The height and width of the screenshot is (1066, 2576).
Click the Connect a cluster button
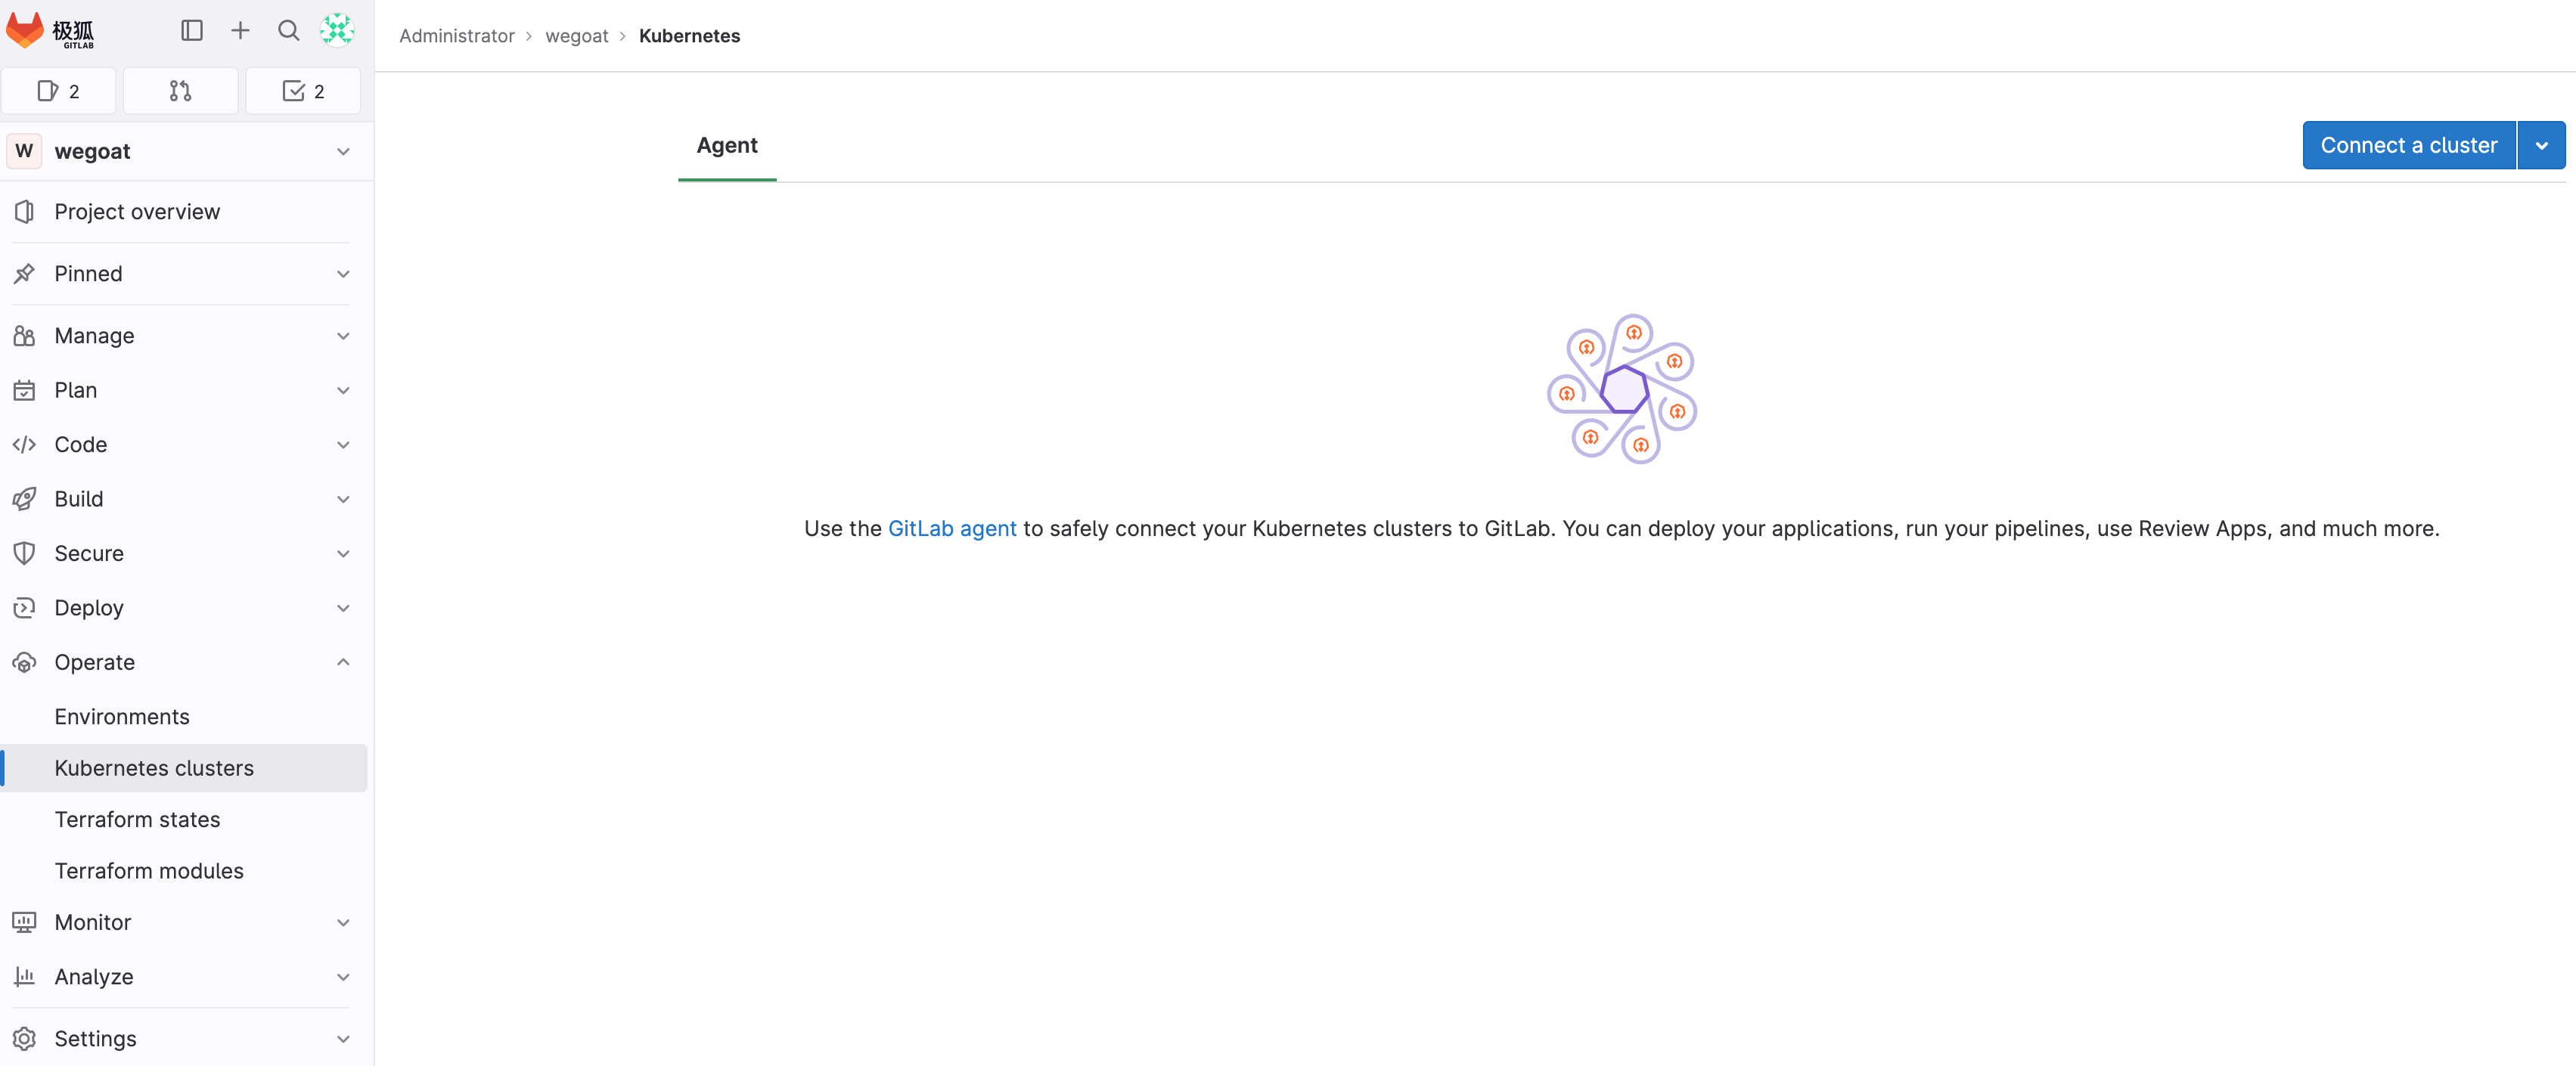tap(2408, 145)
